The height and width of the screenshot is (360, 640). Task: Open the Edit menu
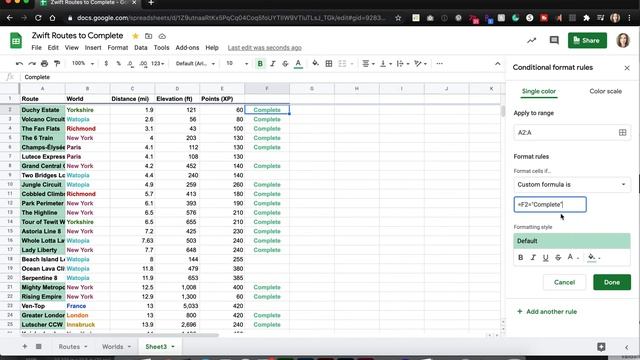(x=53, y=48)
